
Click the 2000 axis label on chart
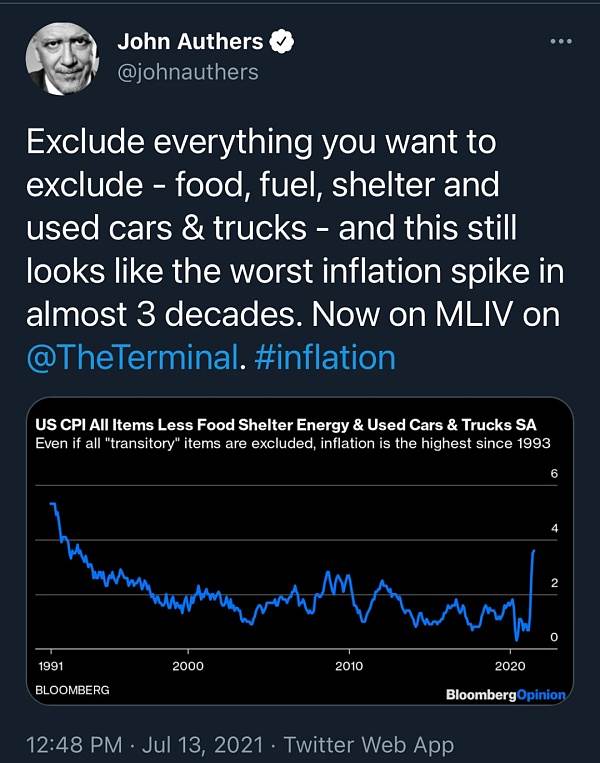tap(188, 666)
